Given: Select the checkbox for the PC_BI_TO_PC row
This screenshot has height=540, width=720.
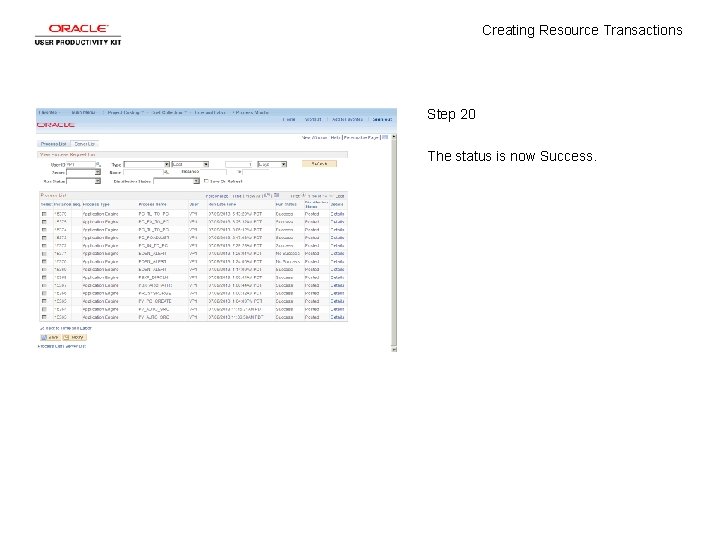Looking at the screenshot, I should point(44,246).
